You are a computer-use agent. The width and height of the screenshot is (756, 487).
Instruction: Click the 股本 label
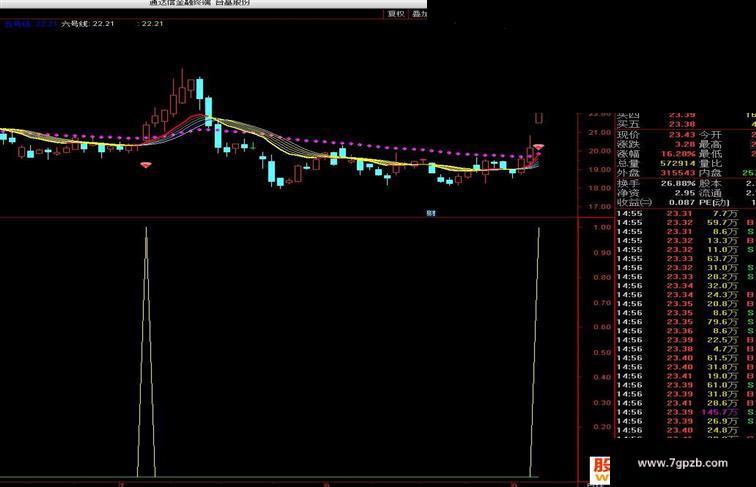pos(710,184)
